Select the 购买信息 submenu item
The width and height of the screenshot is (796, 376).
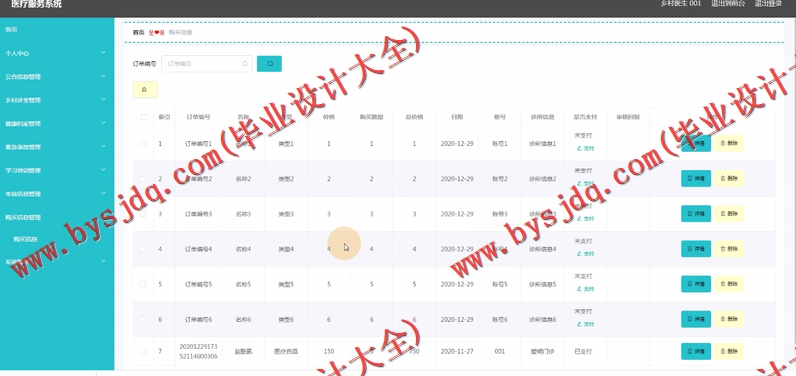tap(25, 240)
